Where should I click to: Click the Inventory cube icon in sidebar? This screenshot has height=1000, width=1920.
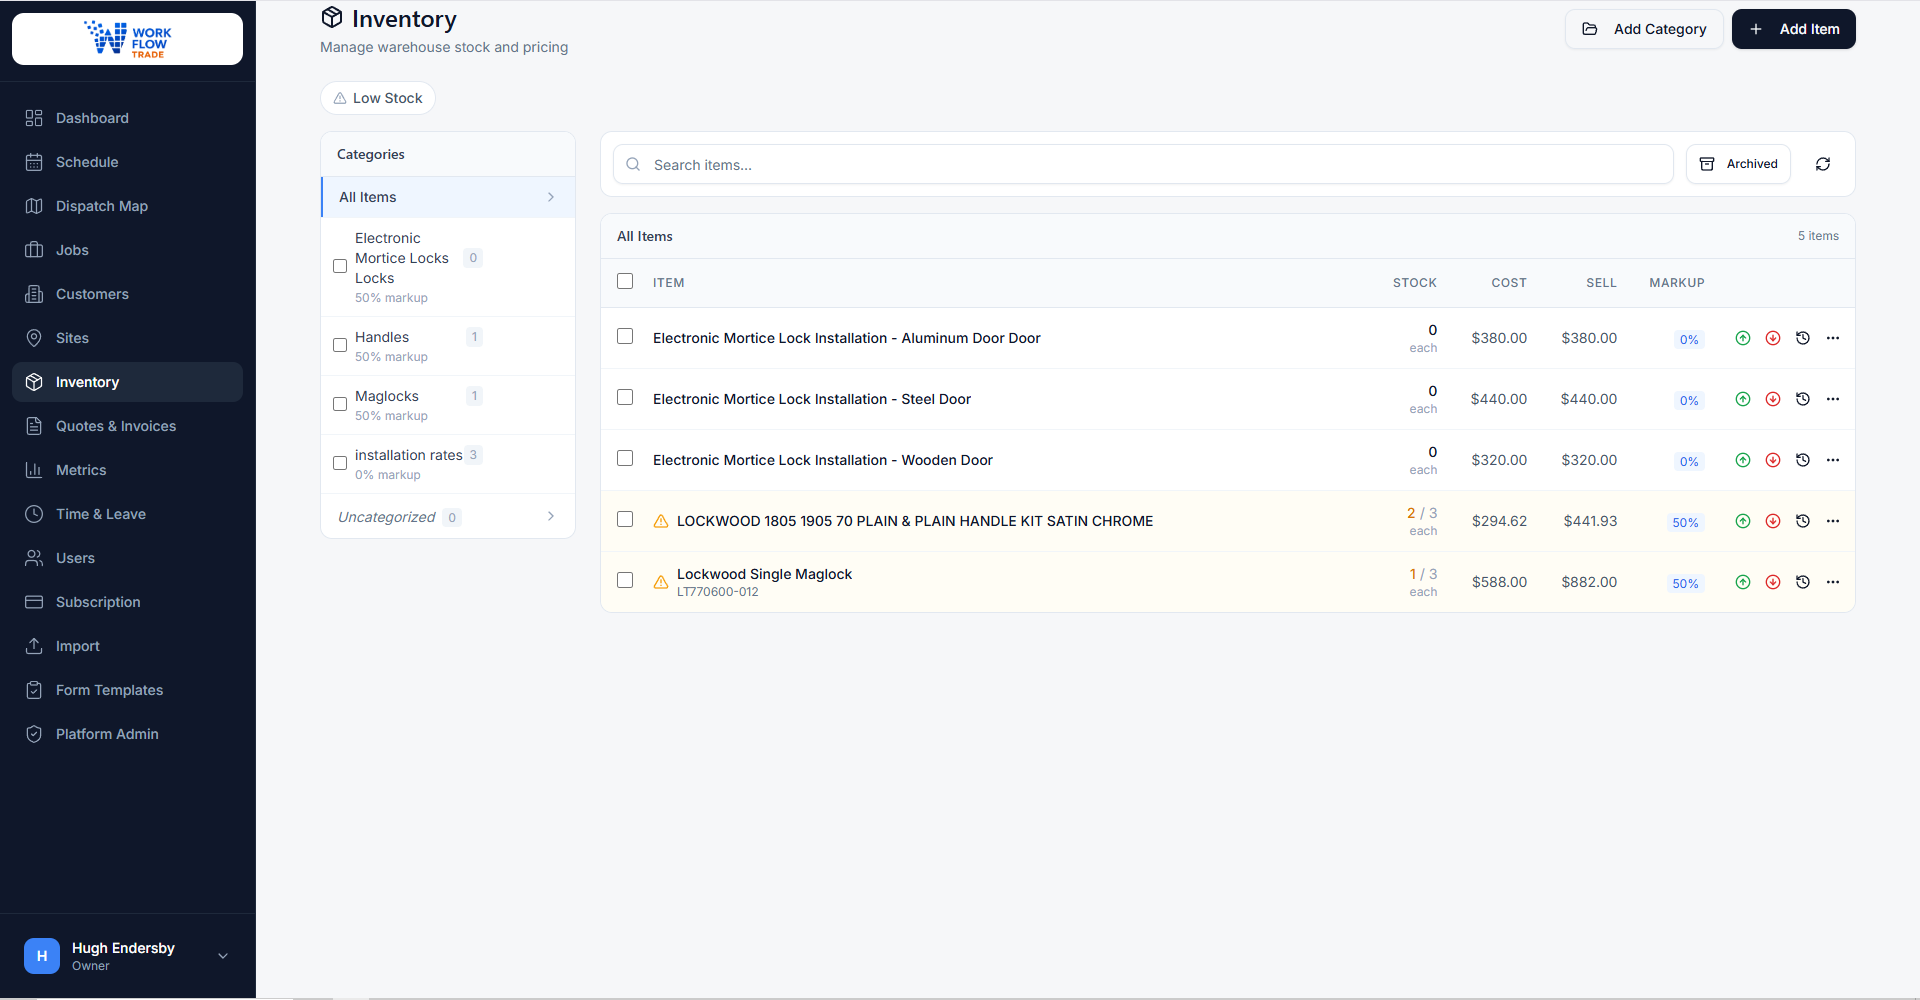point(34,382)
